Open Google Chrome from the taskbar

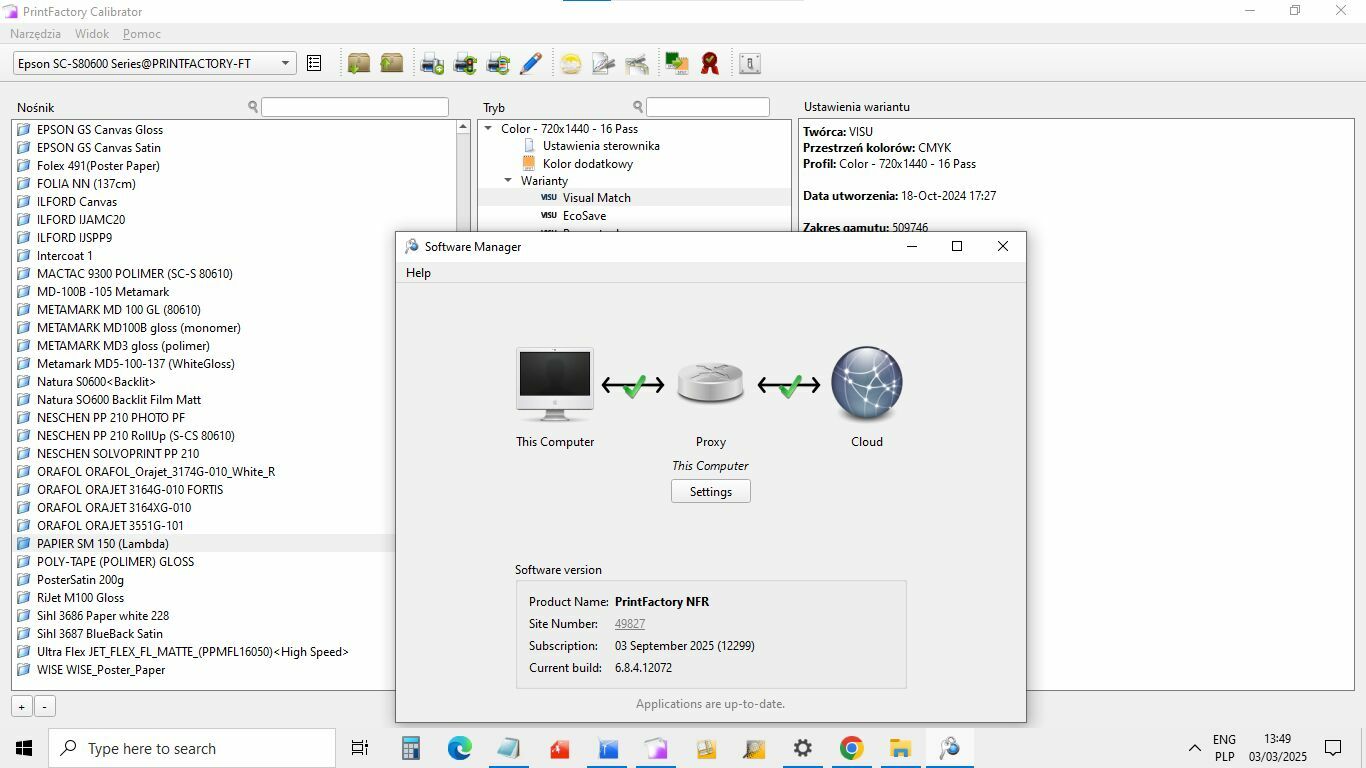851,748
